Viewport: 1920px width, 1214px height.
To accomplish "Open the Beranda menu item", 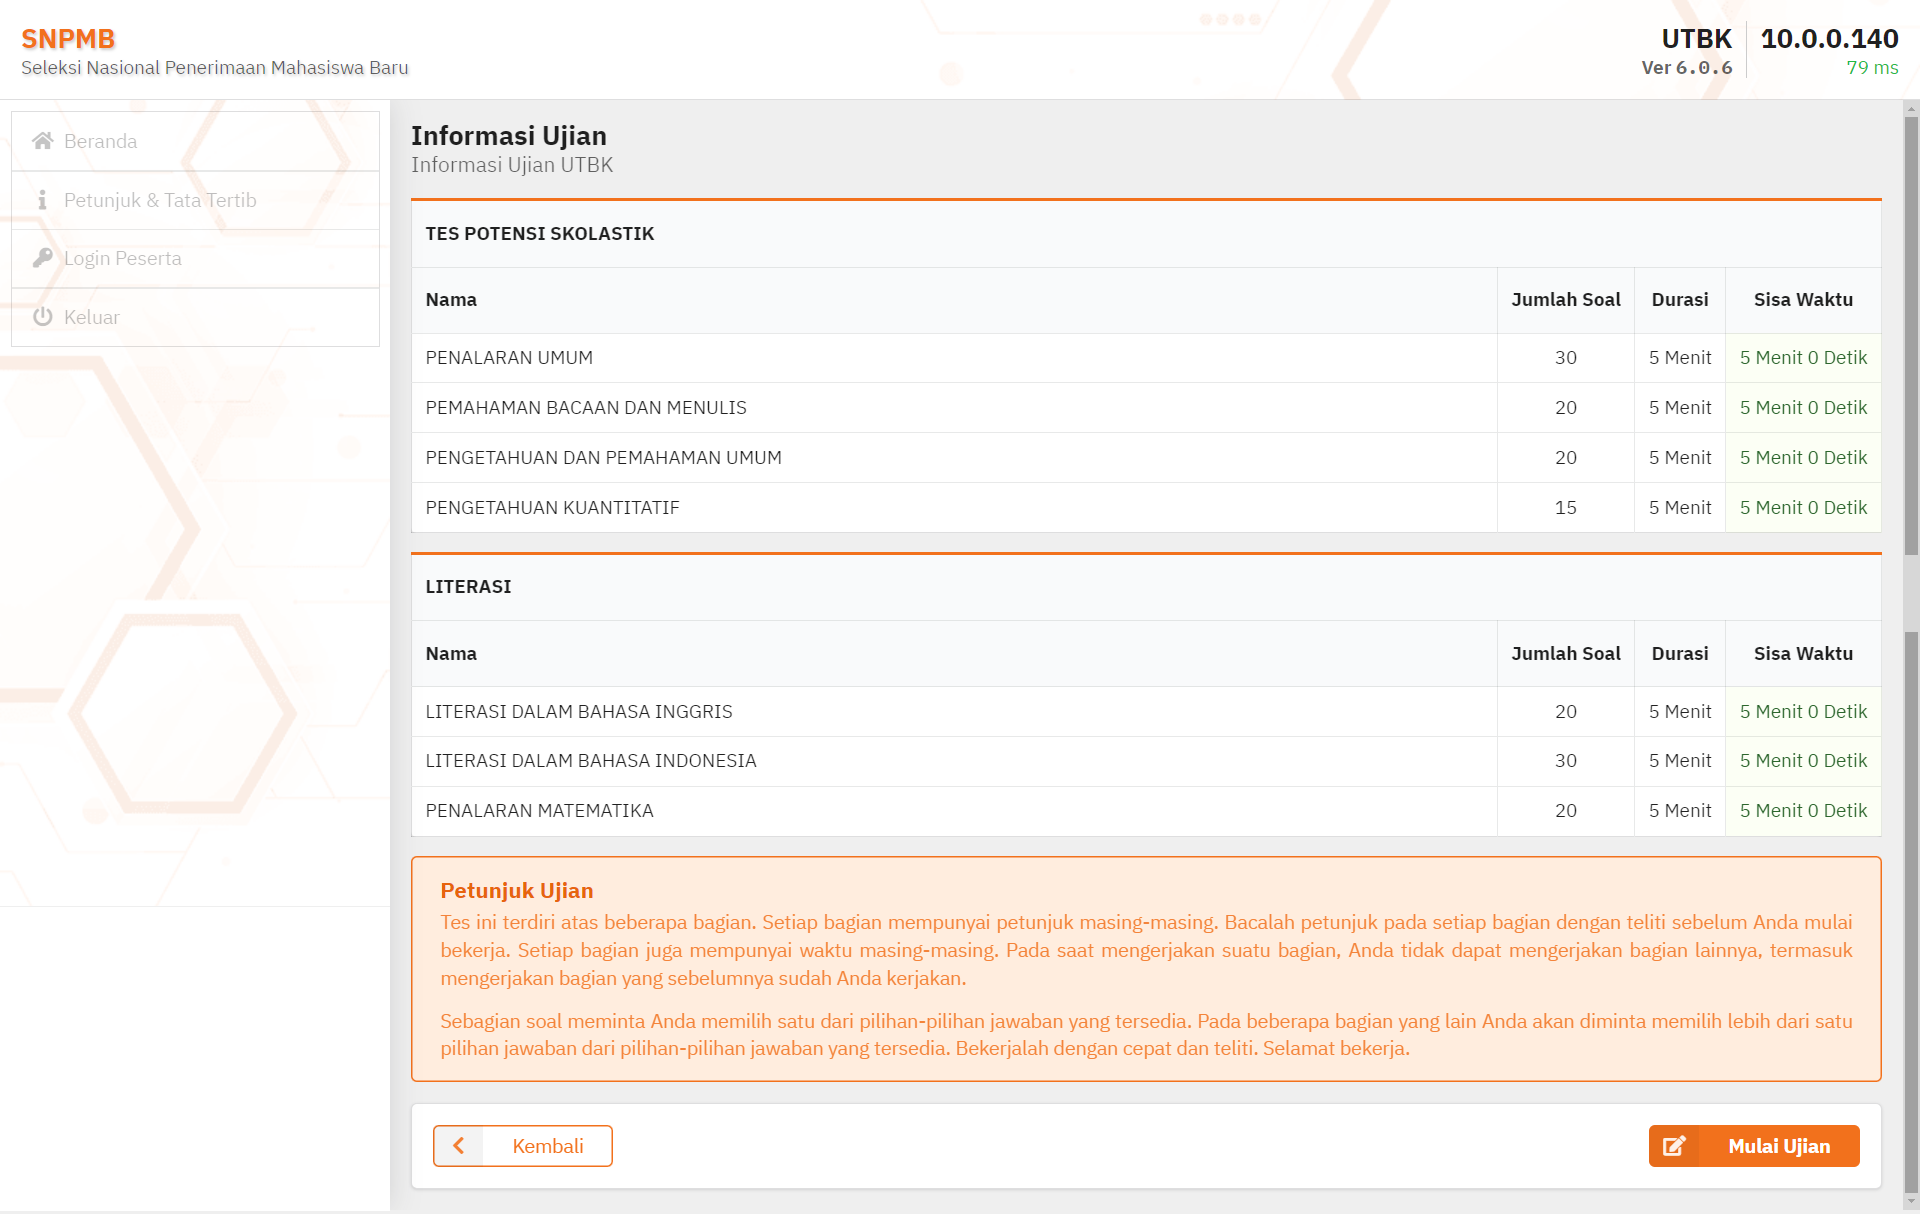I will [x=195, y=141].
